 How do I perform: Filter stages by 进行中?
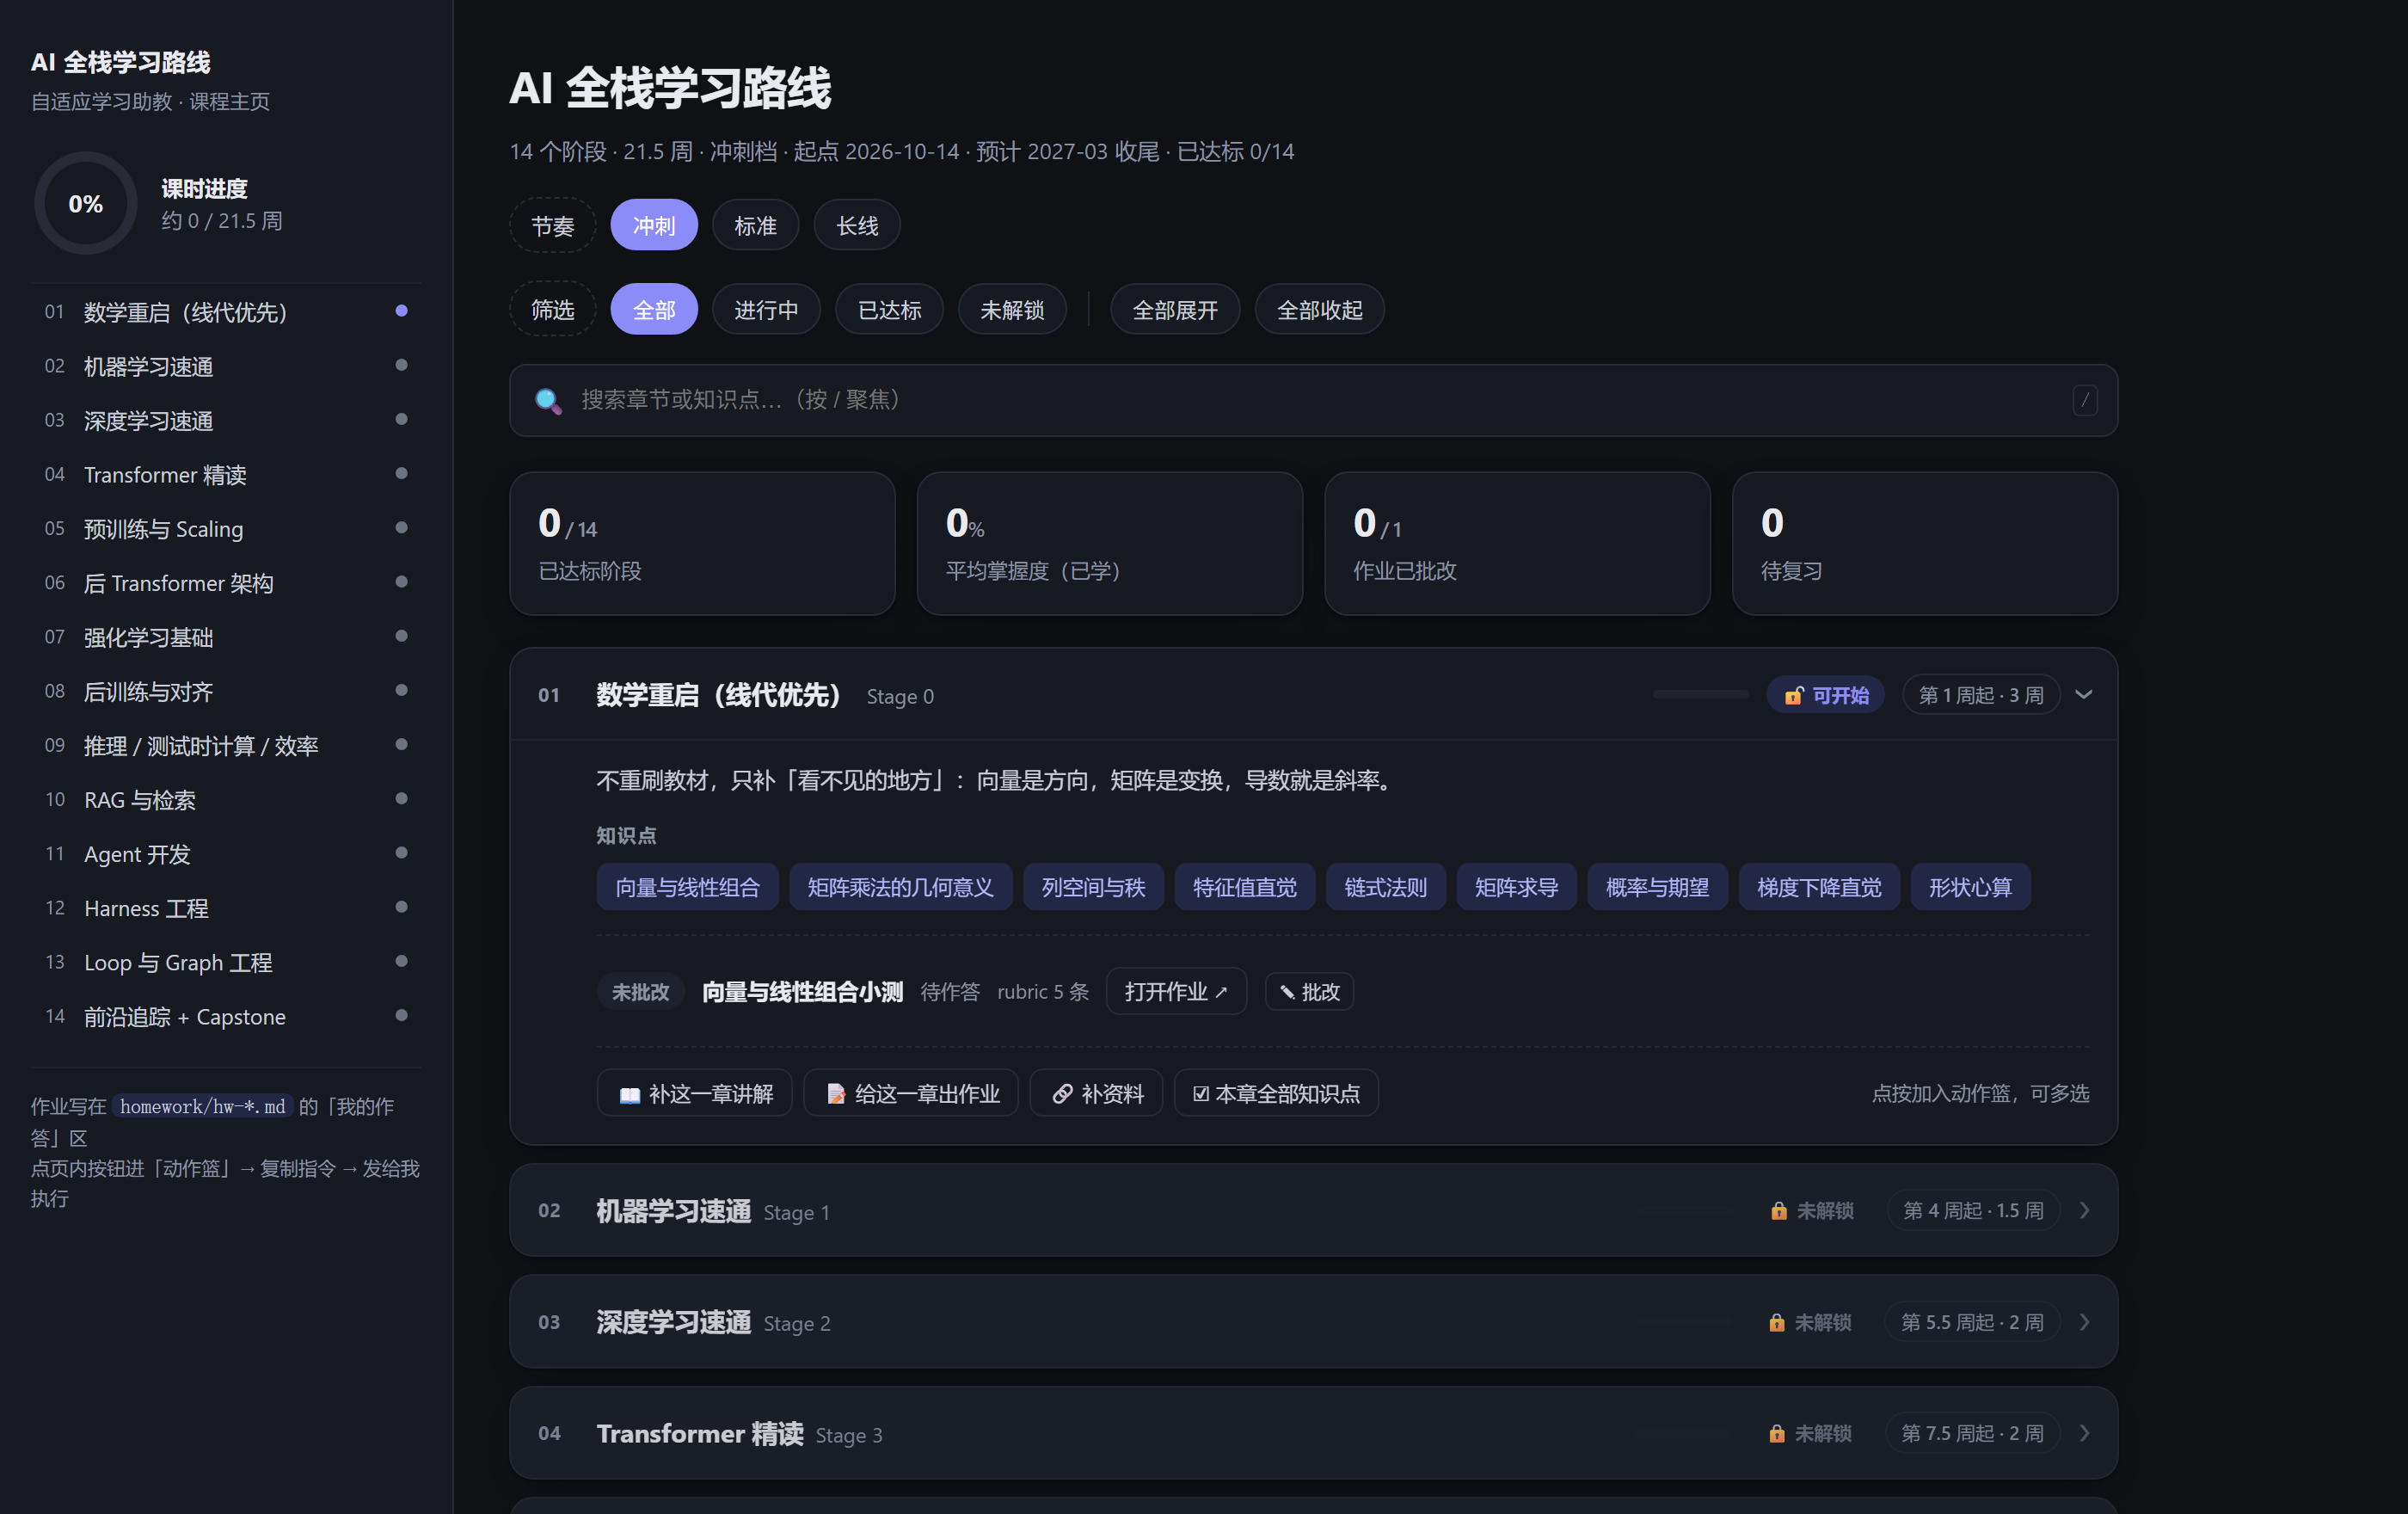[x=766, y=310]
